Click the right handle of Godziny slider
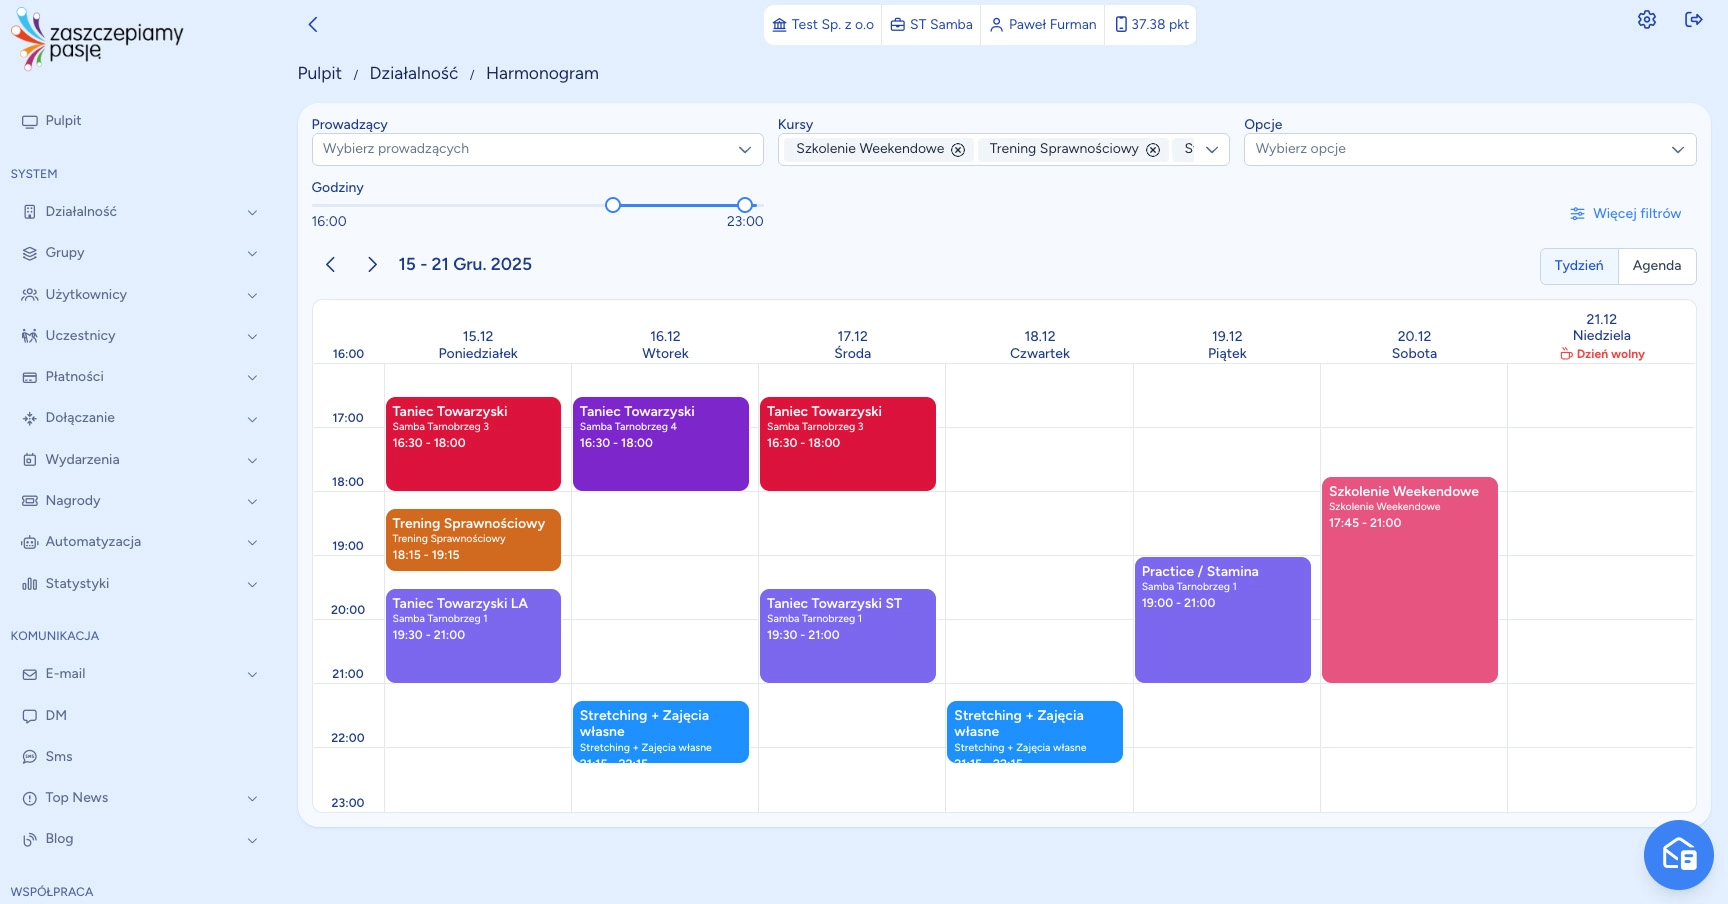1728x904 pixels. (745, 205)
